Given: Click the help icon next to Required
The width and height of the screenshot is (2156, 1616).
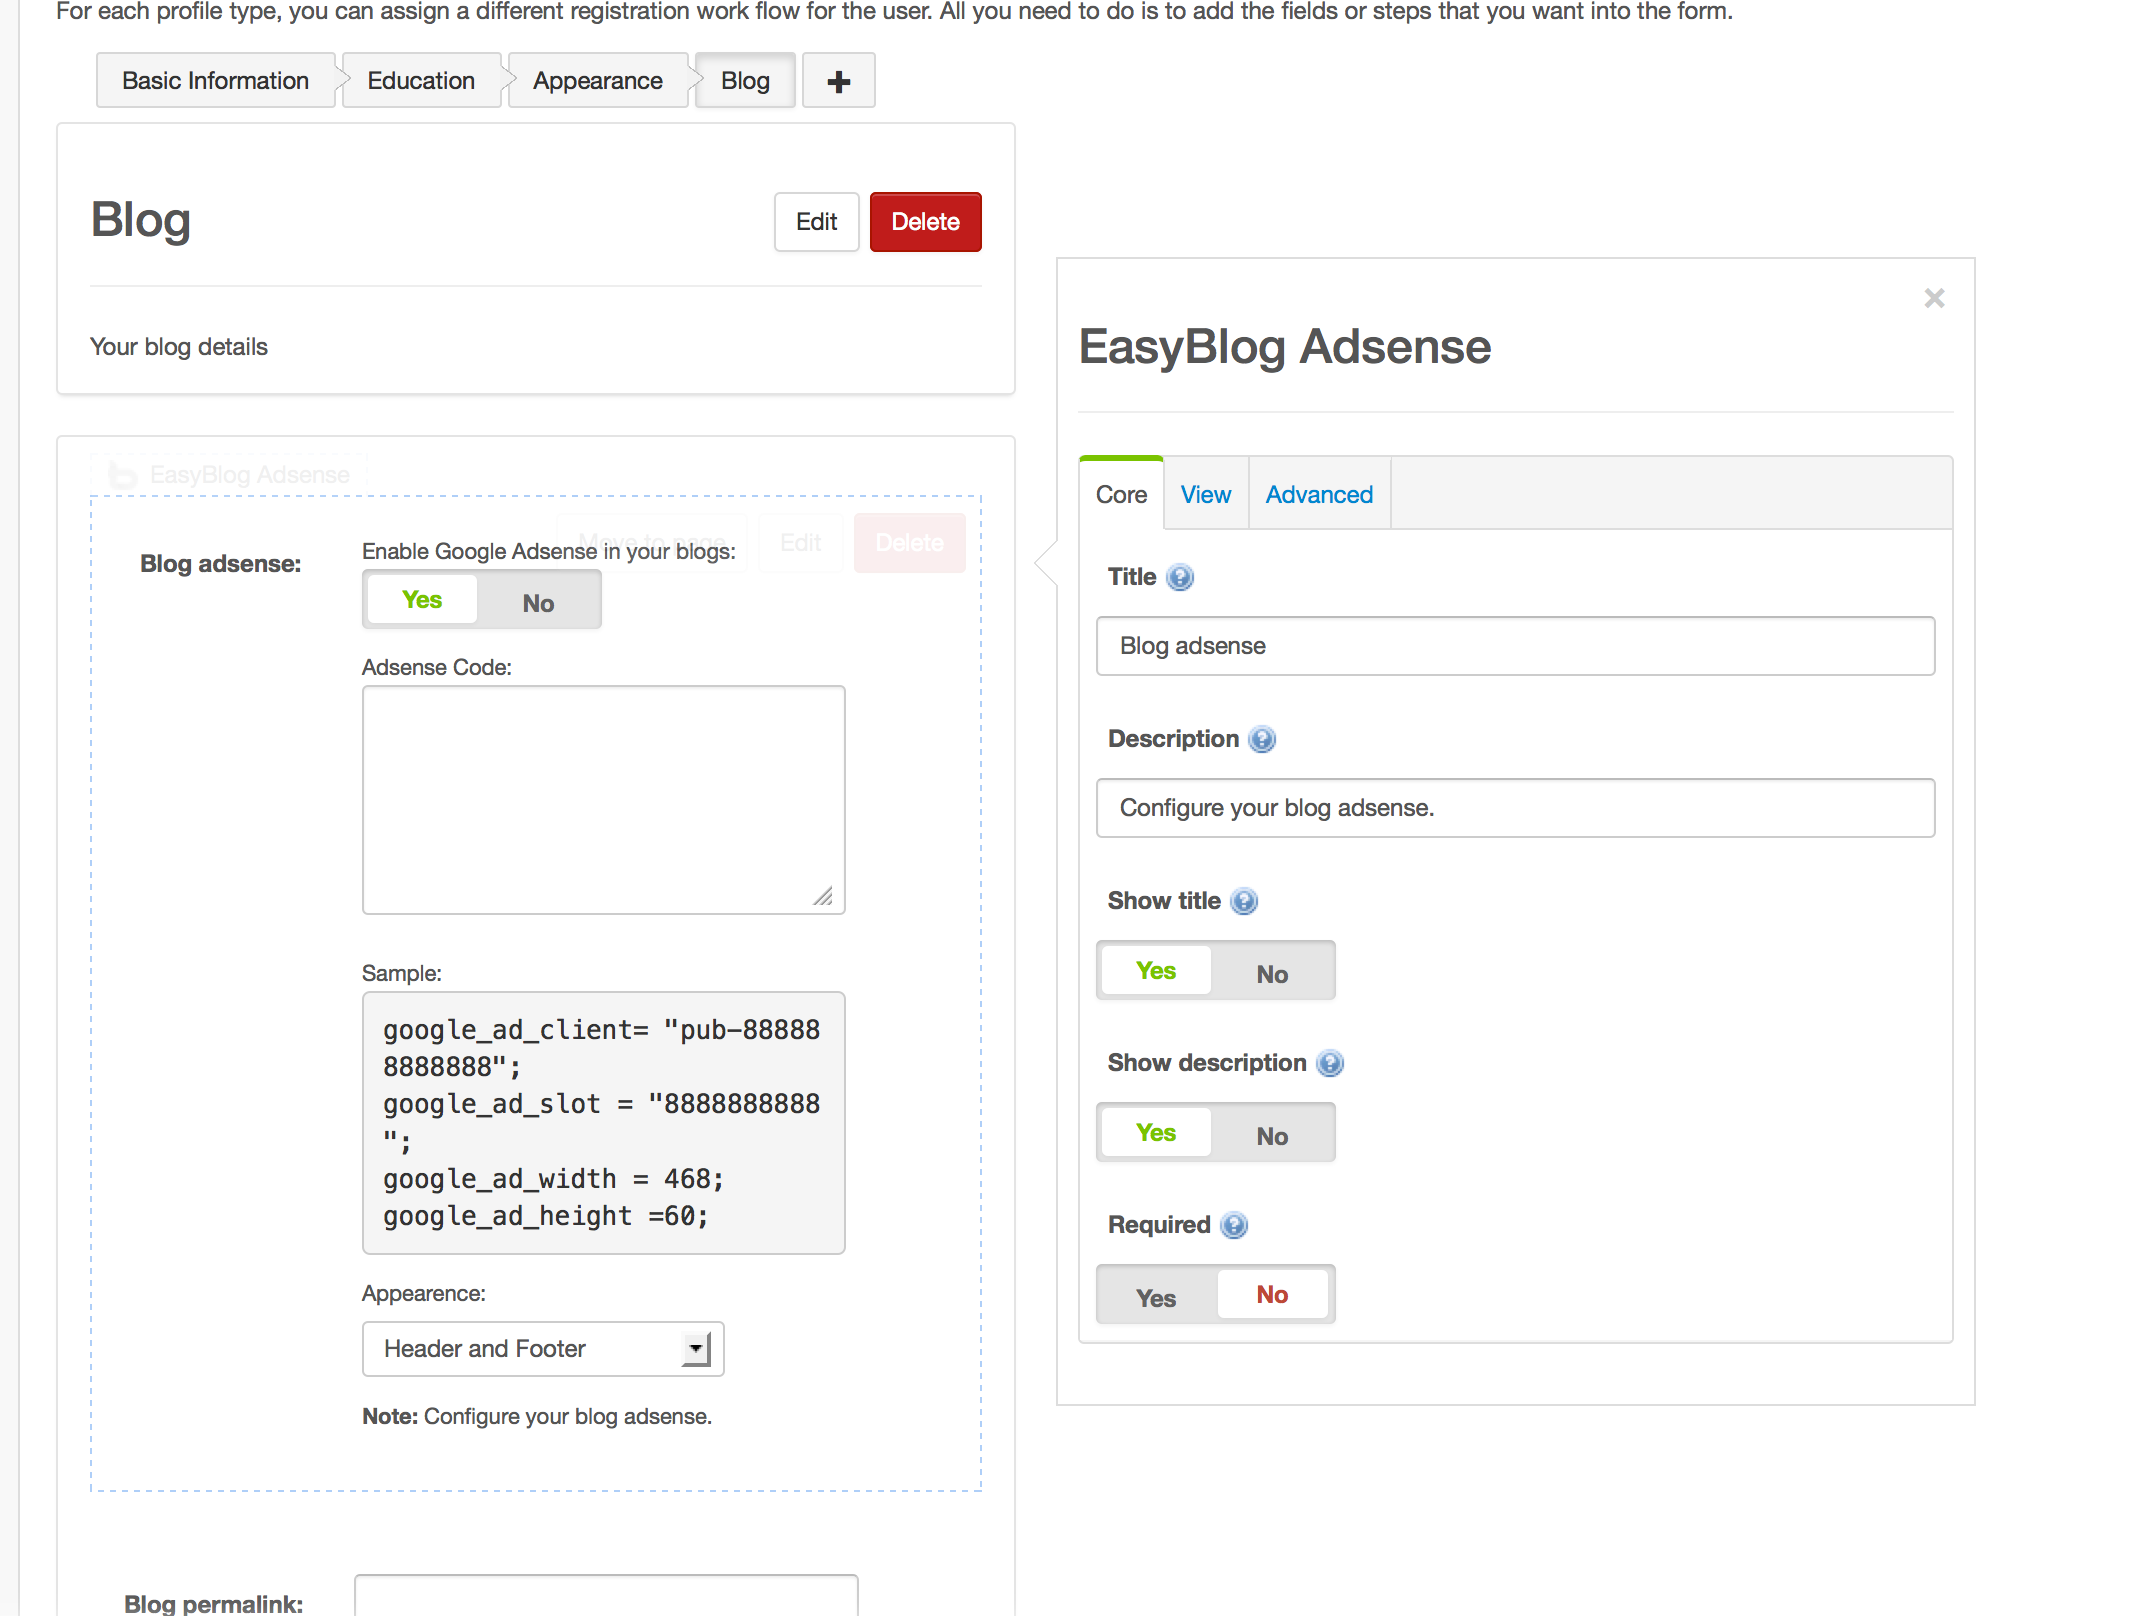Looking at the screenshot, I should (1234, 1225).
